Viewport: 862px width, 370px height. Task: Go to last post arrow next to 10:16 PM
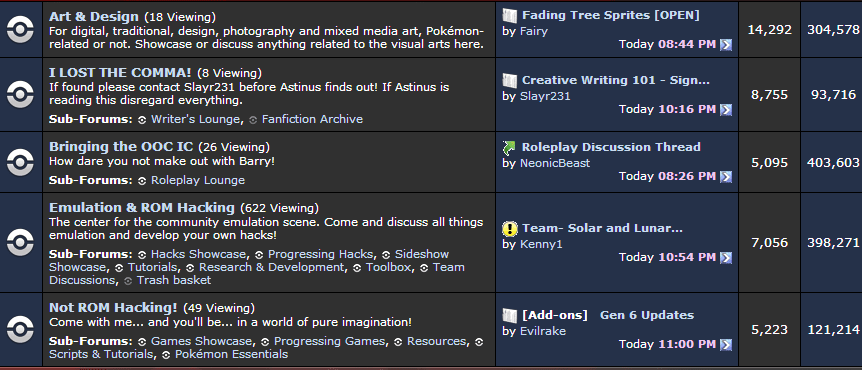tap(726, 110)
